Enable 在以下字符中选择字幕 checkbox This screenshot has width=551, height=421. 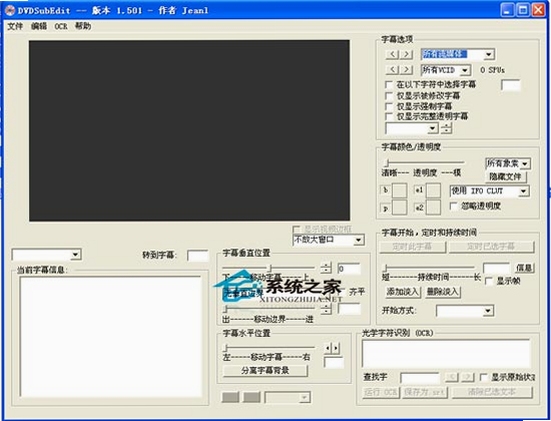389,85
